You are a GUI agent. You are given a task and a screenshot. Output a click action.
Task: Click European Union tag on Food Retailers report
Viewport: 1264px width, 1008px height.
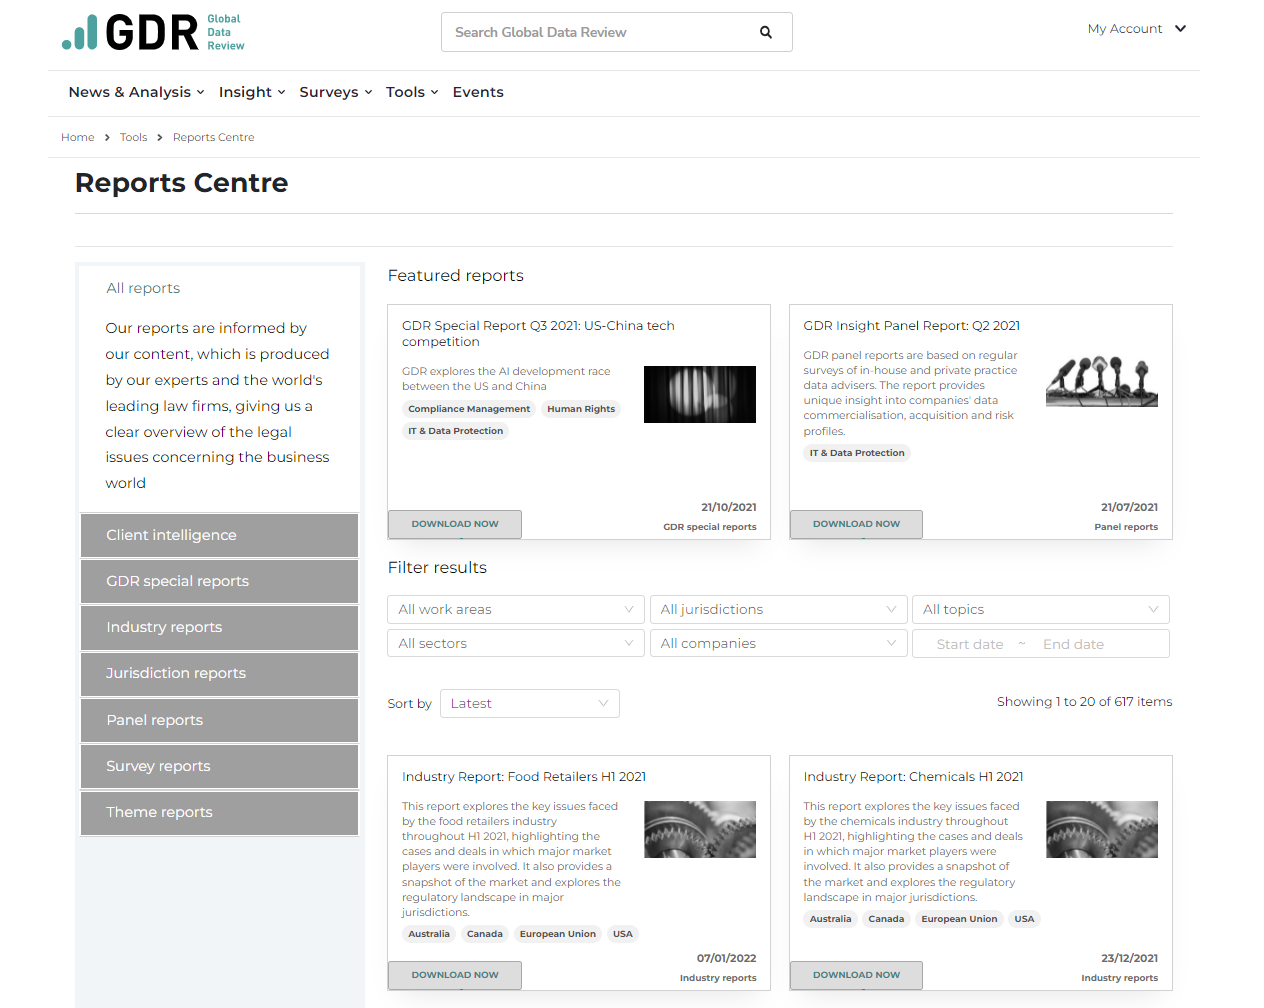(x=558, y=934)
